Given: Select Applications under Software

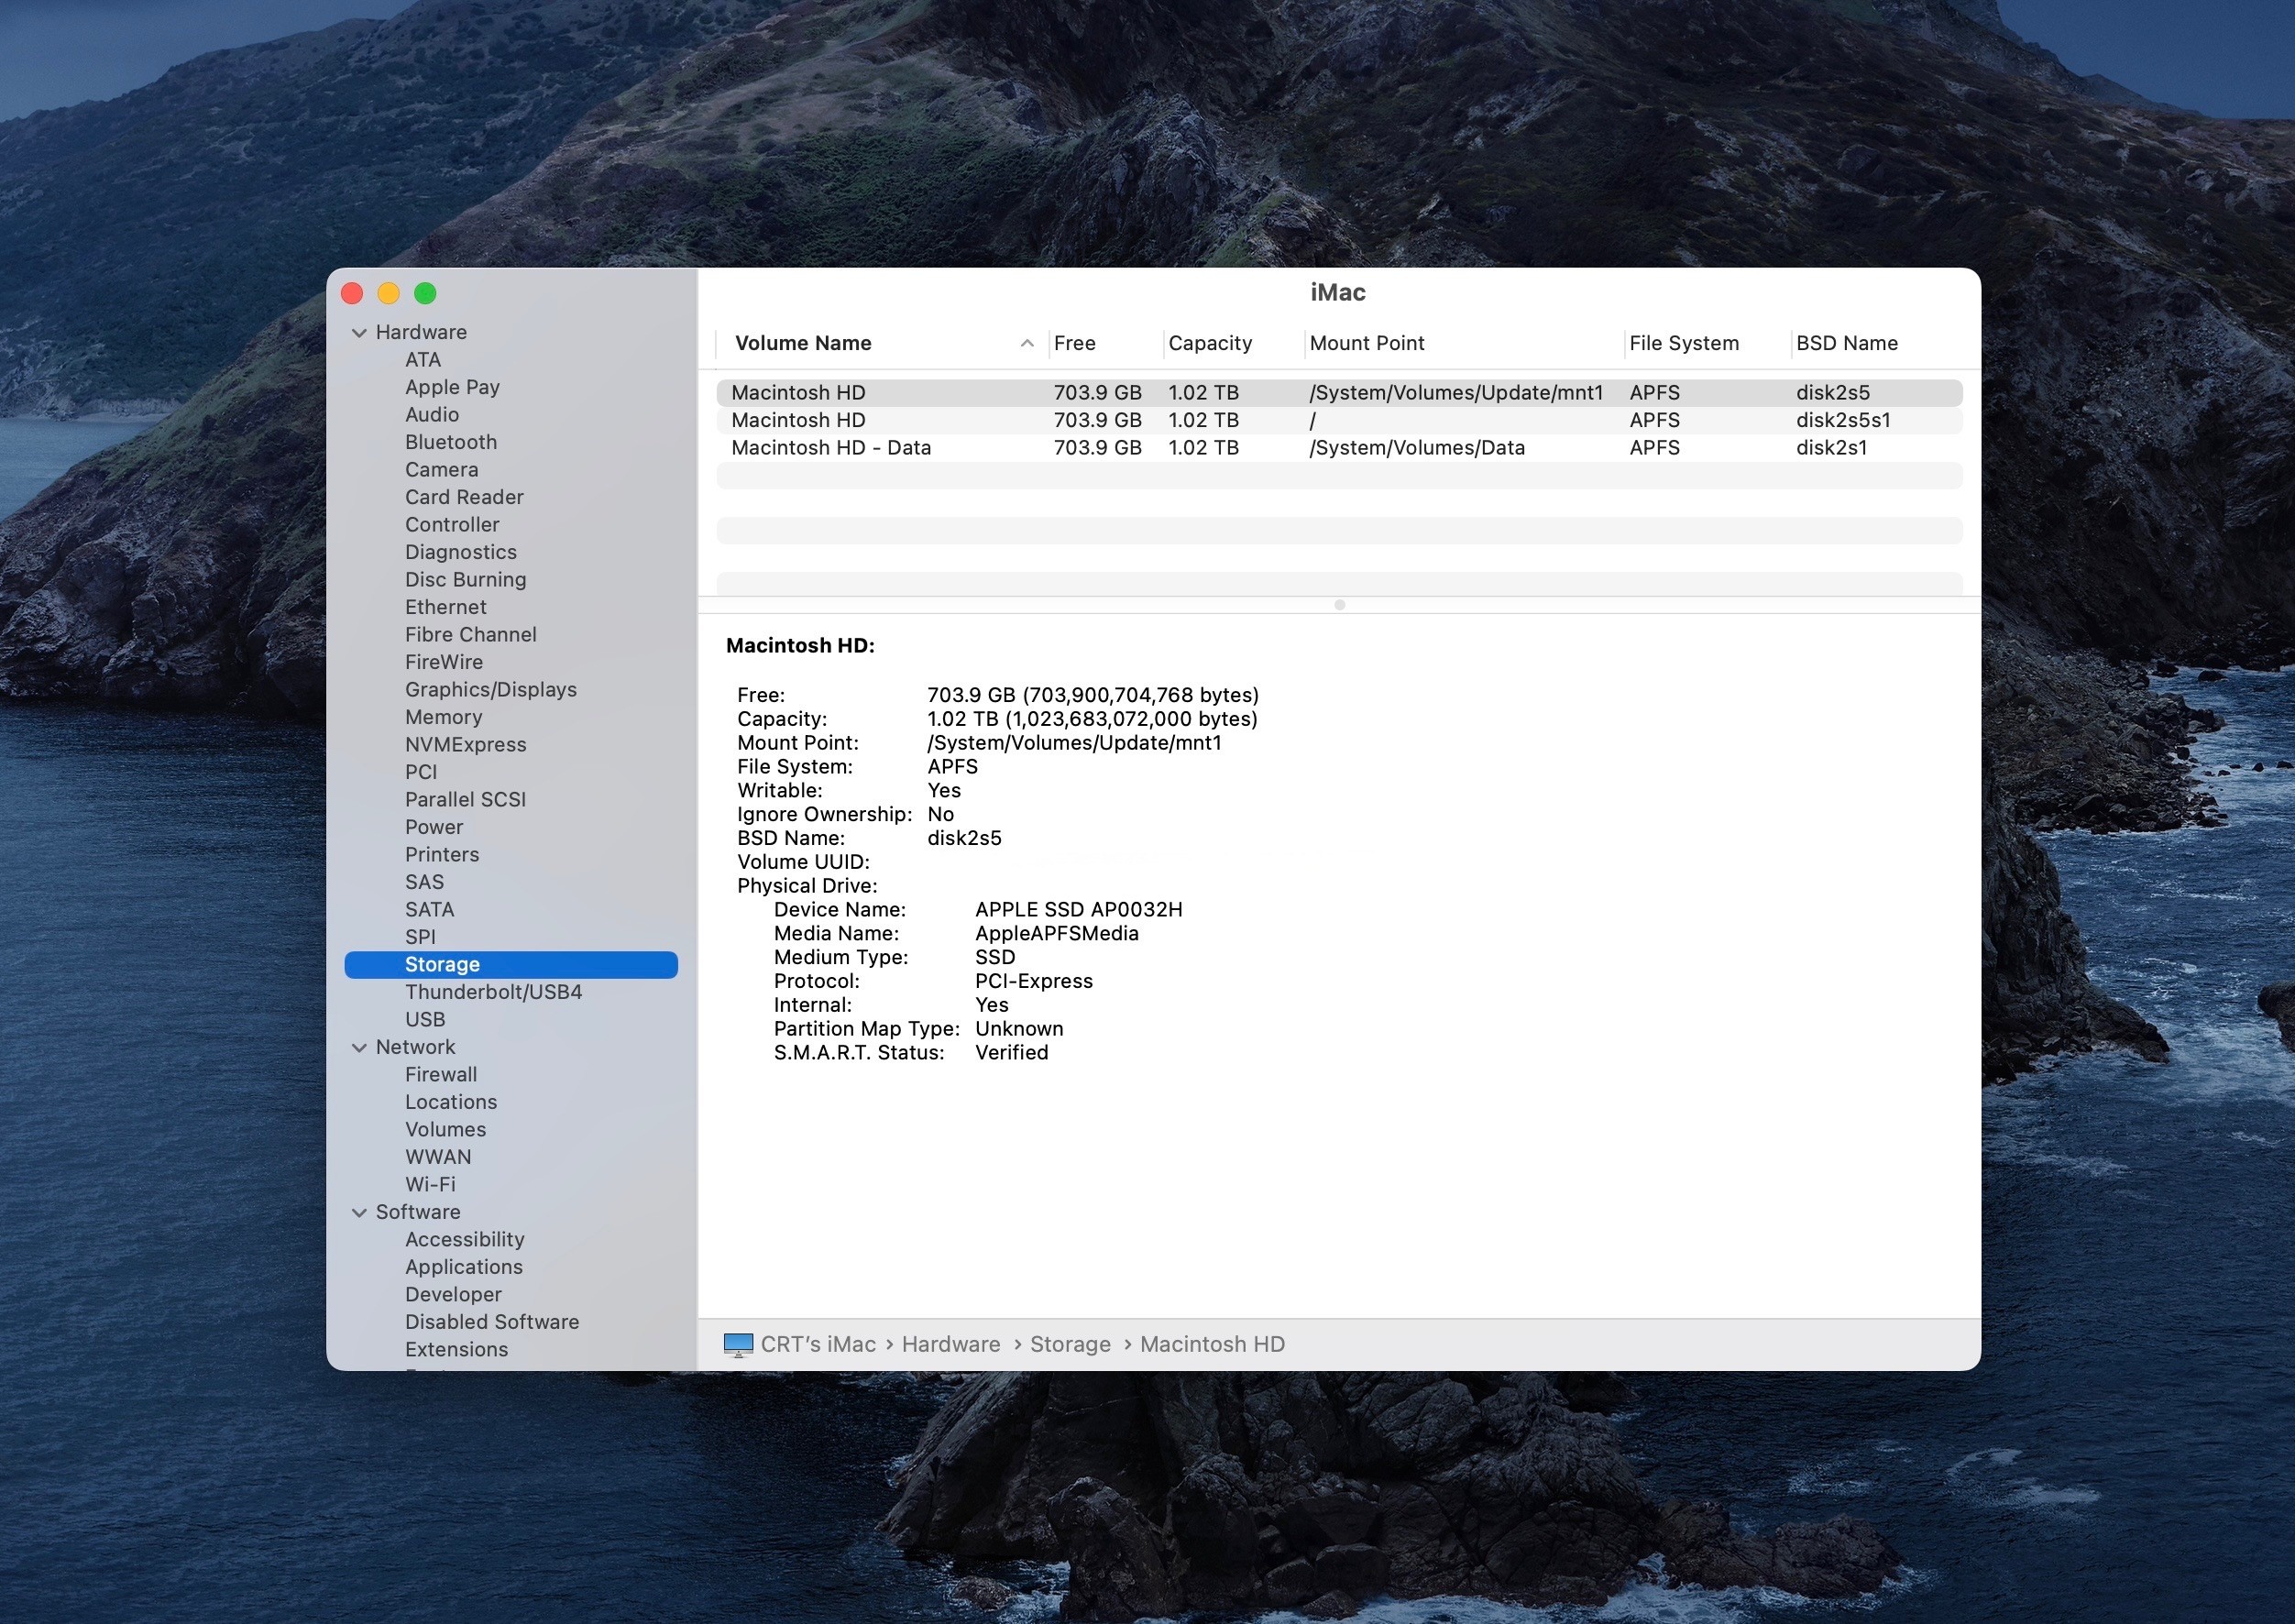Looking at the screenshot, I should pos(464,1267).
